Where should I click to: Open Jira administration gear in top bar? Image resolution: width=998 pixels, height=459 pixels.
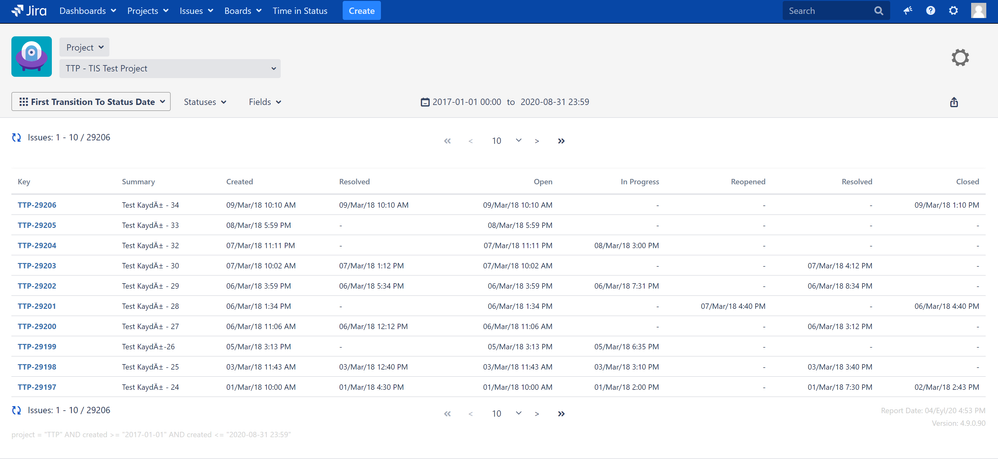click(953, 11)
